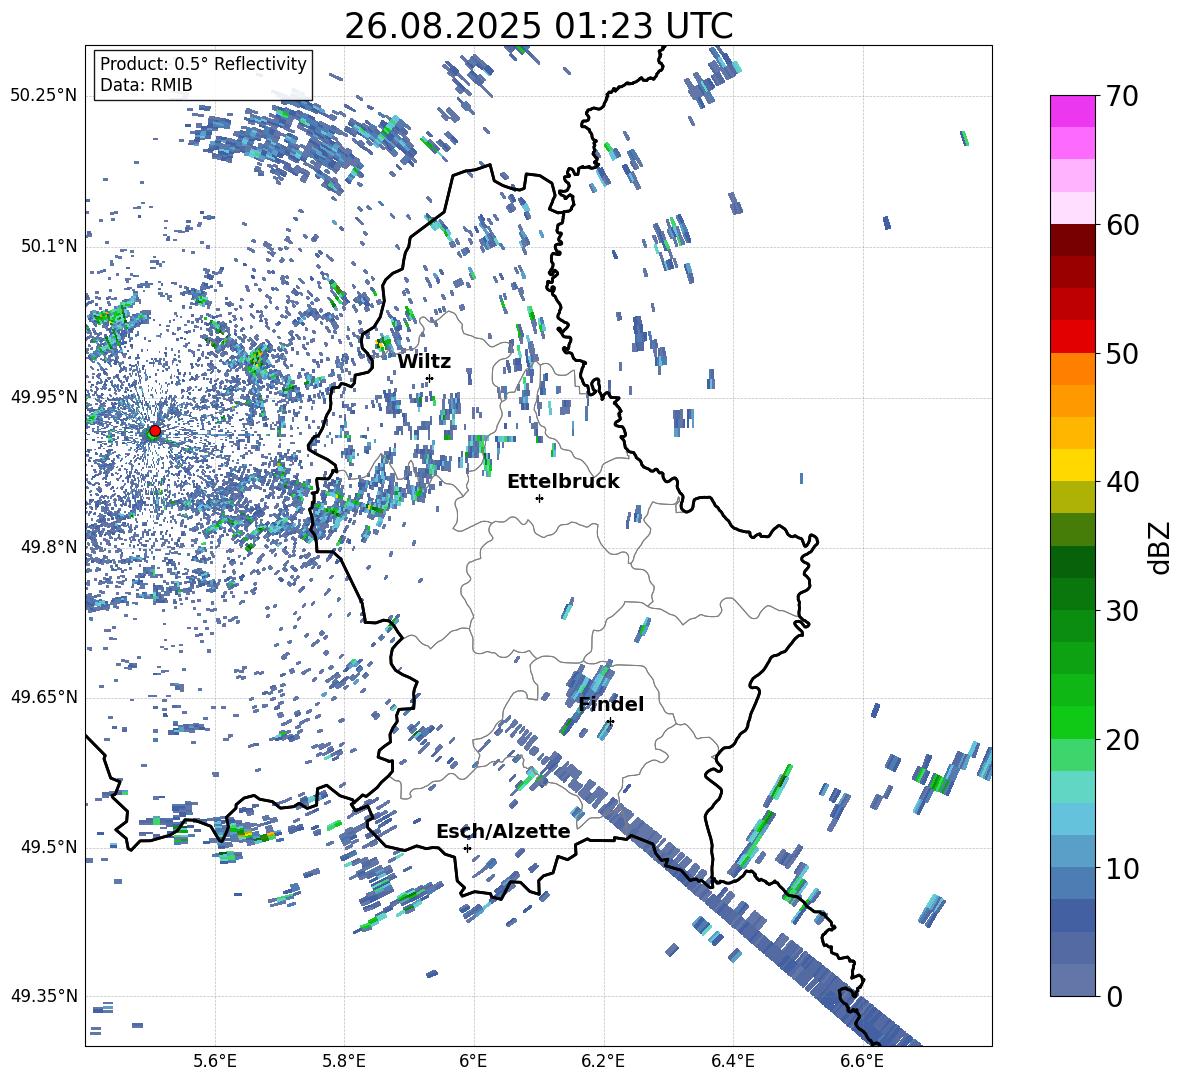Click the magenta top colorbar segment

tap(1072, 112)
